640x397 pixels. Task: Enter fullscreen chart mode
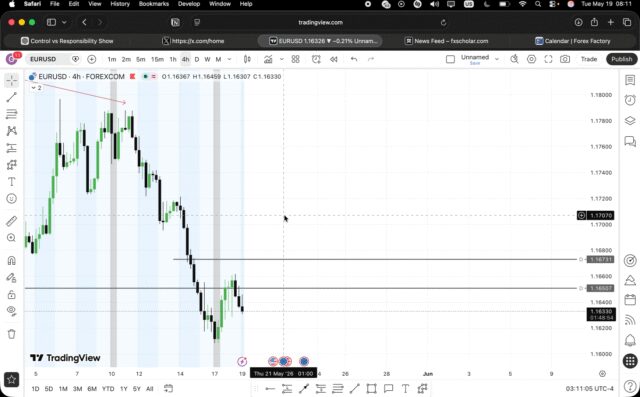[548, 59]
